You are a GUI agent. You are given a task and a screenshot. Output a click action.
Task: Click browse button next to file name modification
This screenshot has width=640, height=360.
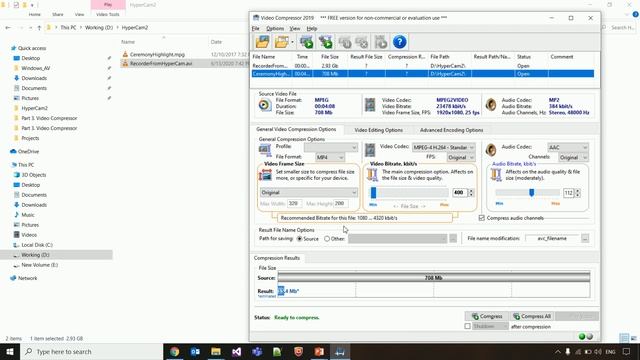(x=585, y=238)
